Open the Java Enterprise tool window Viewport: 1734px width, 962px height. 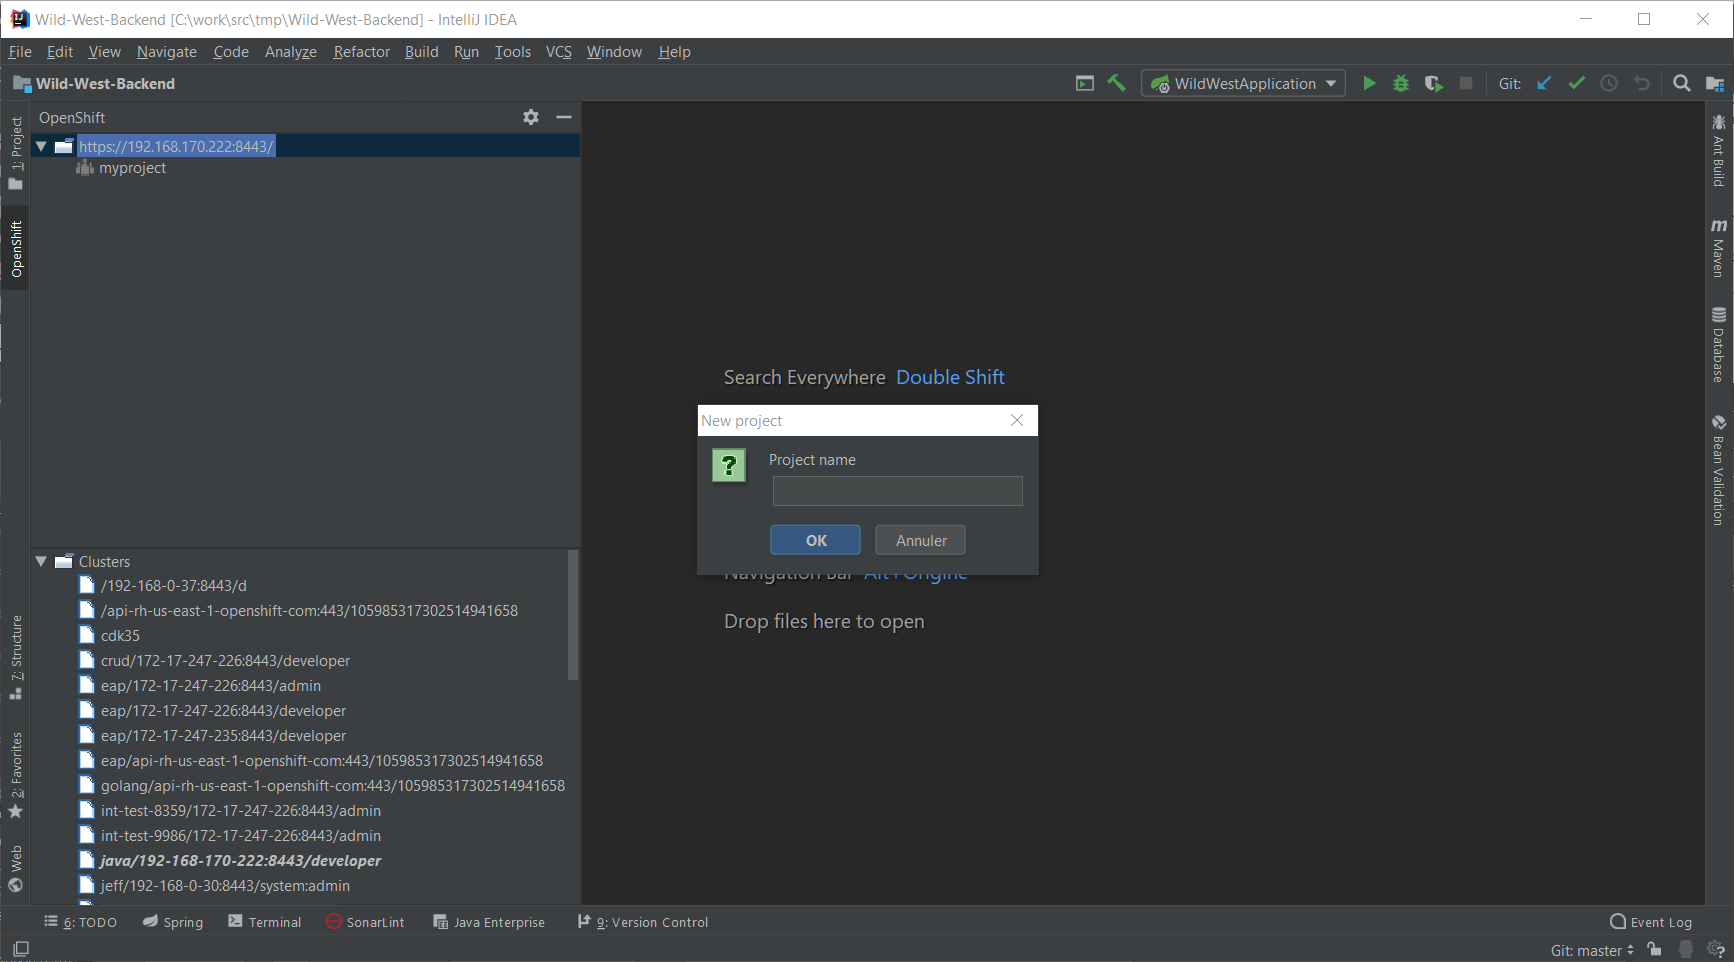489,922
